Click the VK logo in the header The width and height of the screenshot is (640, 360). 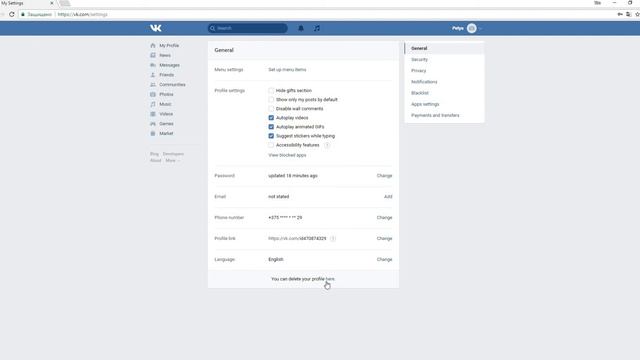(x=156, y=28)
